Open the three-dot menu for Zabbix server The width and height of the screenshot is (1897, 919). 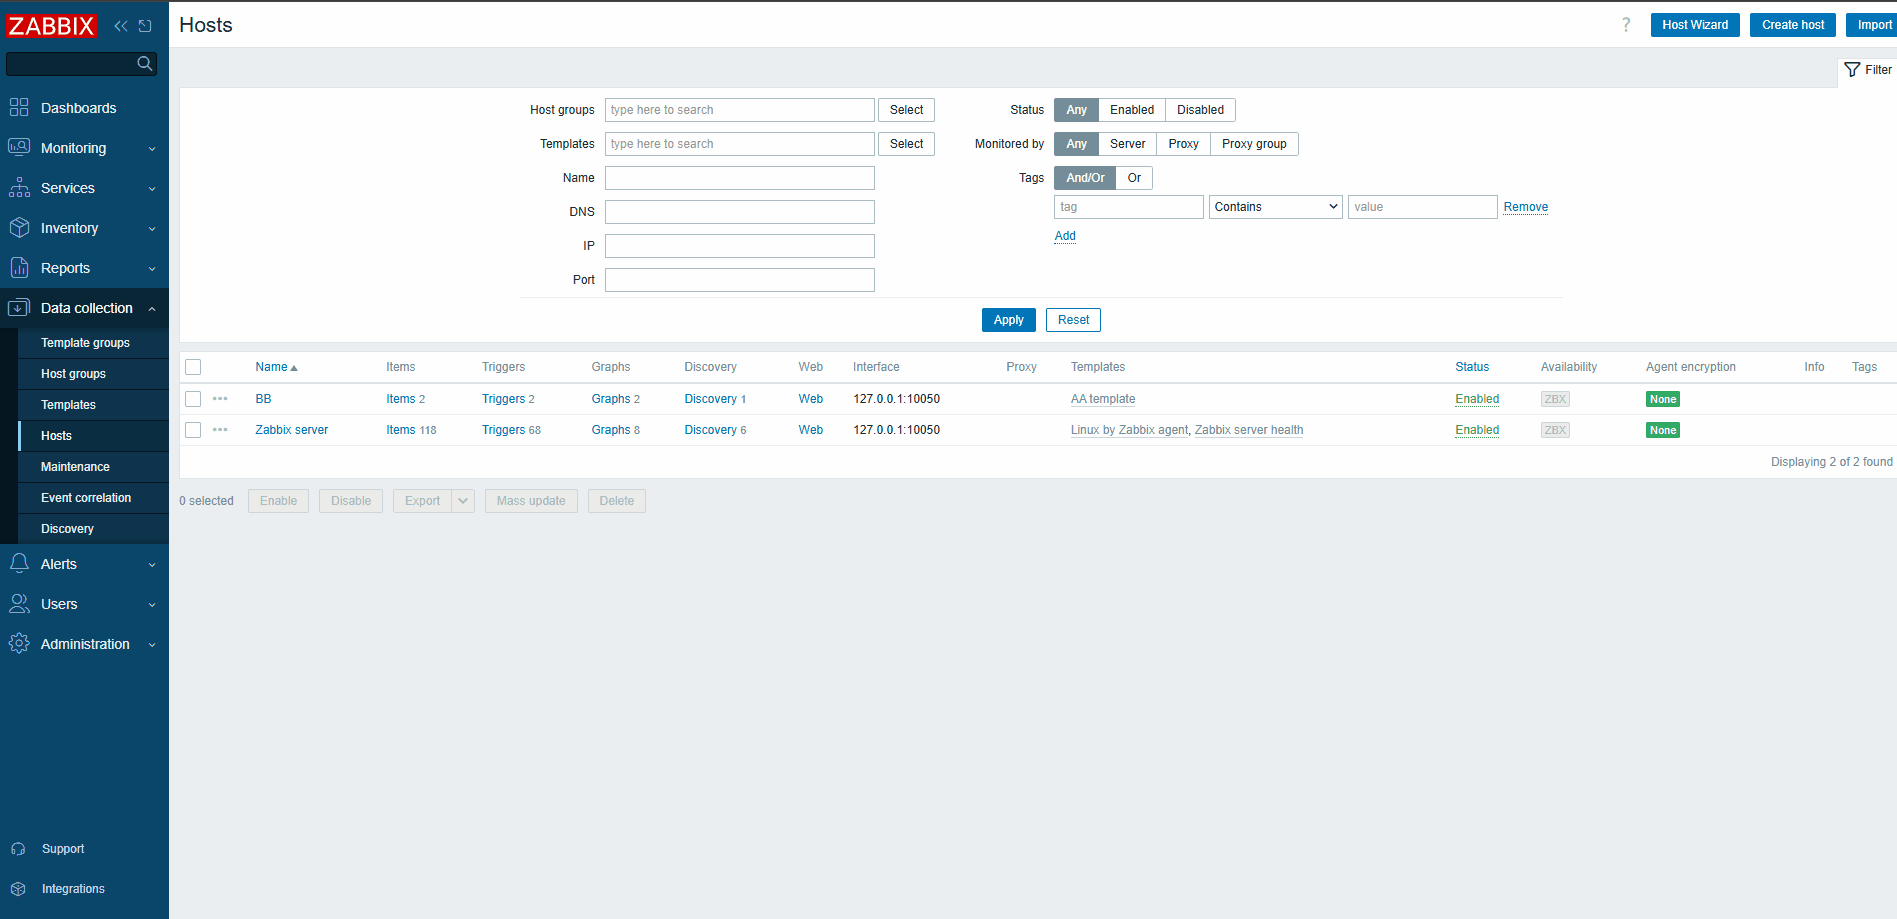tap(220, 430)
